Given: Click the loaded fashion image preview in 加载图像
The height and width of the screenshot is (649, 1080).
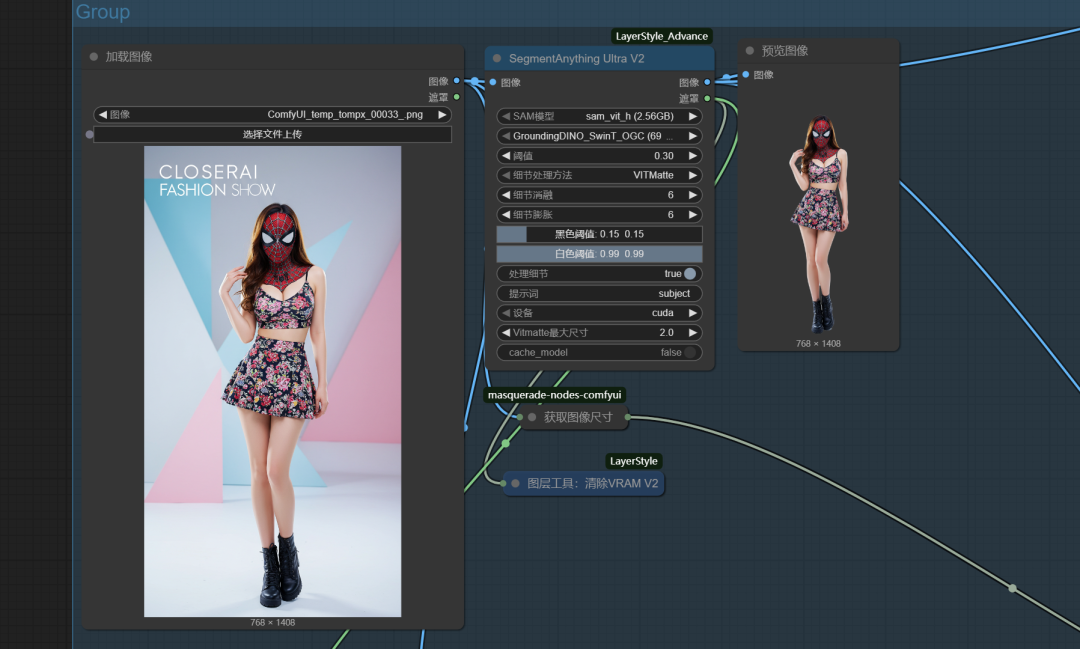Looking at the screenshot, I should click(x=272, y=381).
